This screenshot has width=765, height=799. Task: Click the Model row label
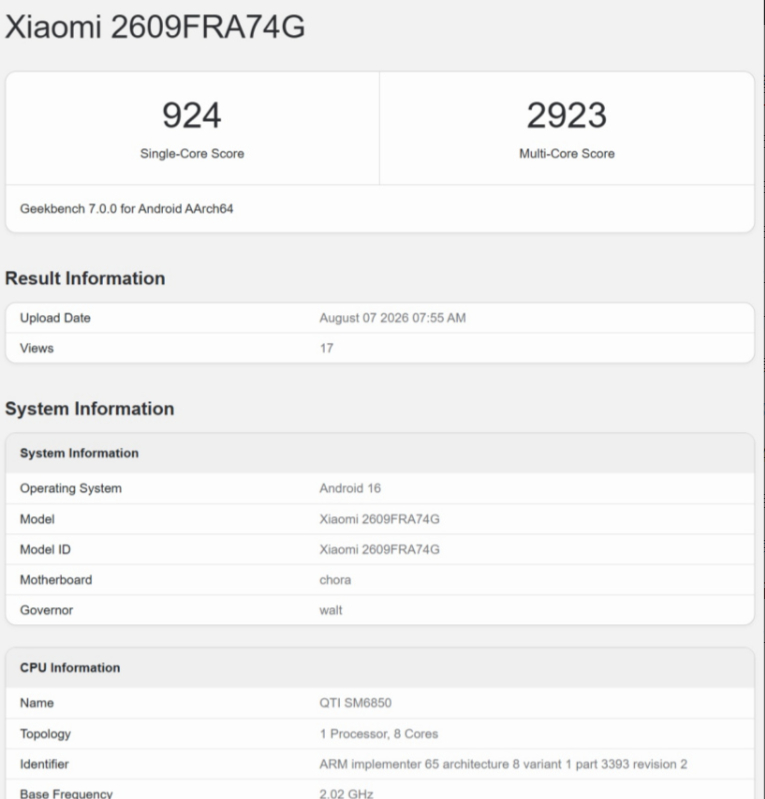point(37,519)
